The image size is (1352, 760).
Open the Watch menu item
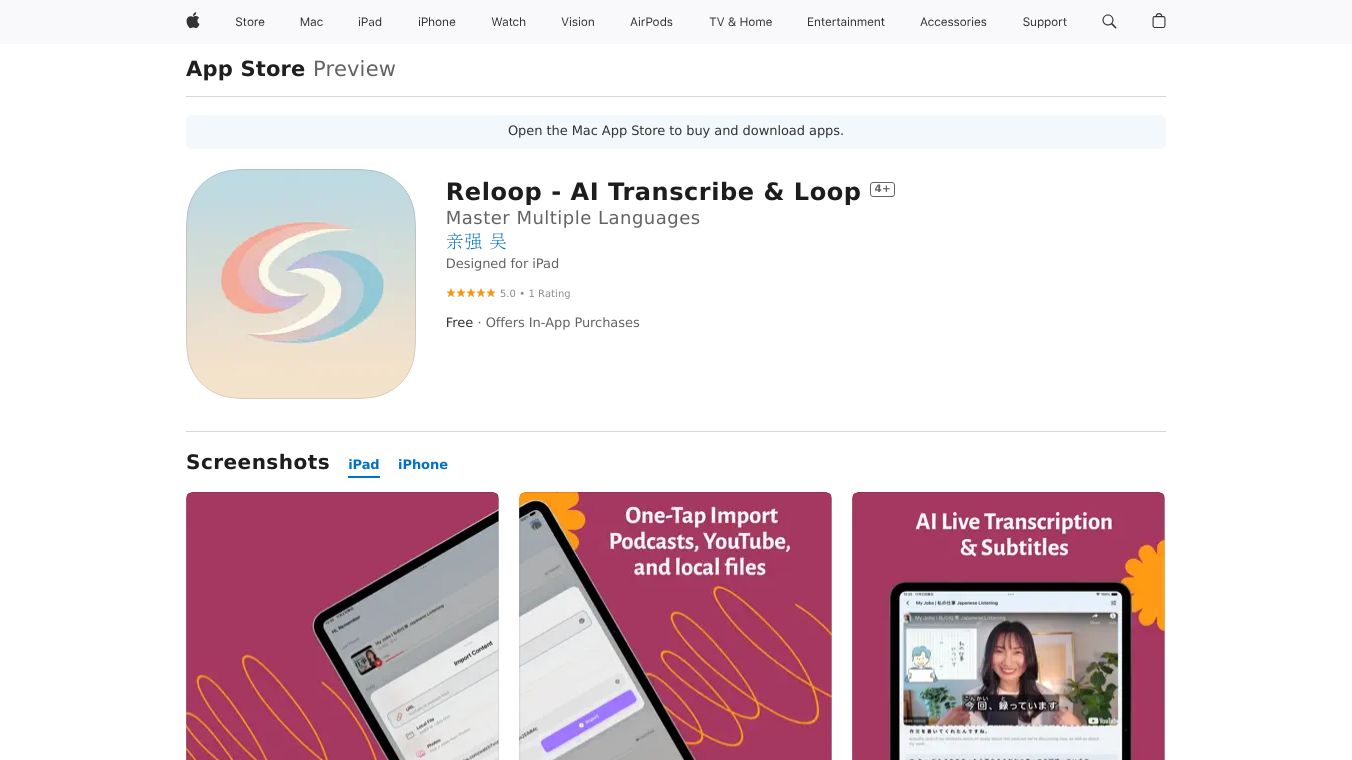(508, 22)
